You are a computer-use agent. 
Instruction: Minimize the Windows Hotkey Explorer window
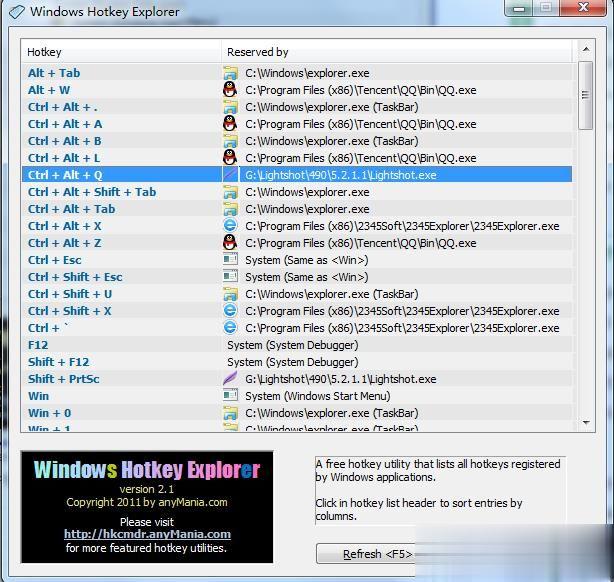519,8
